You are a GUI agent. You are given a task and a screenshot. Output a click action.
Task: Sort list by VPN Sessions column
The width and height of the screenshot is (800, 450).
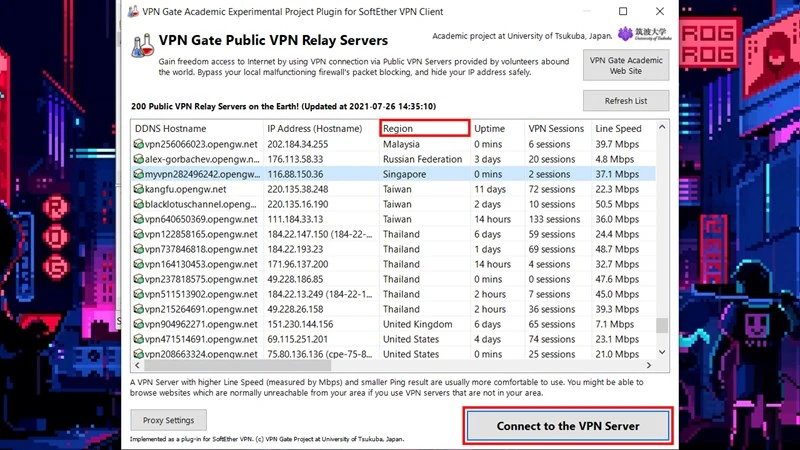[x=558, y=129]
